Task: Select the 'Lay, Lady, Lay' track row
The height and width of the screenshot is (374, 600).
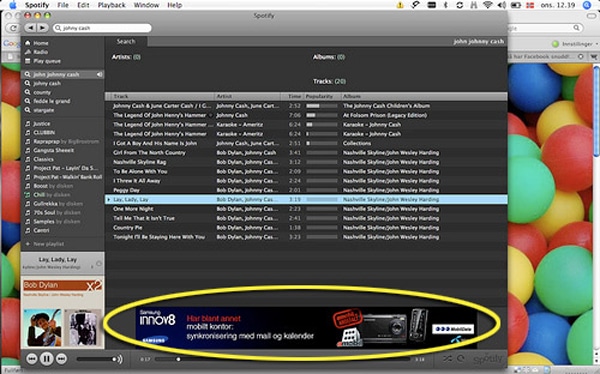Action: [306, 199]
